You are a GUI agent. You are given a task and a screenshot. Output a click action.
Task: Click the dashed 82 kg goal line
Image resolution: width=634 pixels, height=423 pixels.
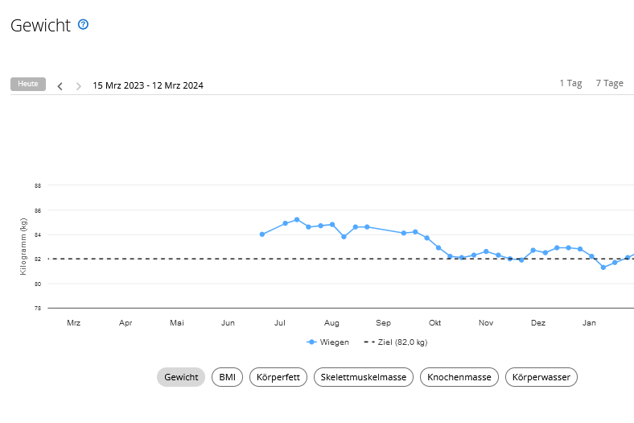[x=150, y=259]
